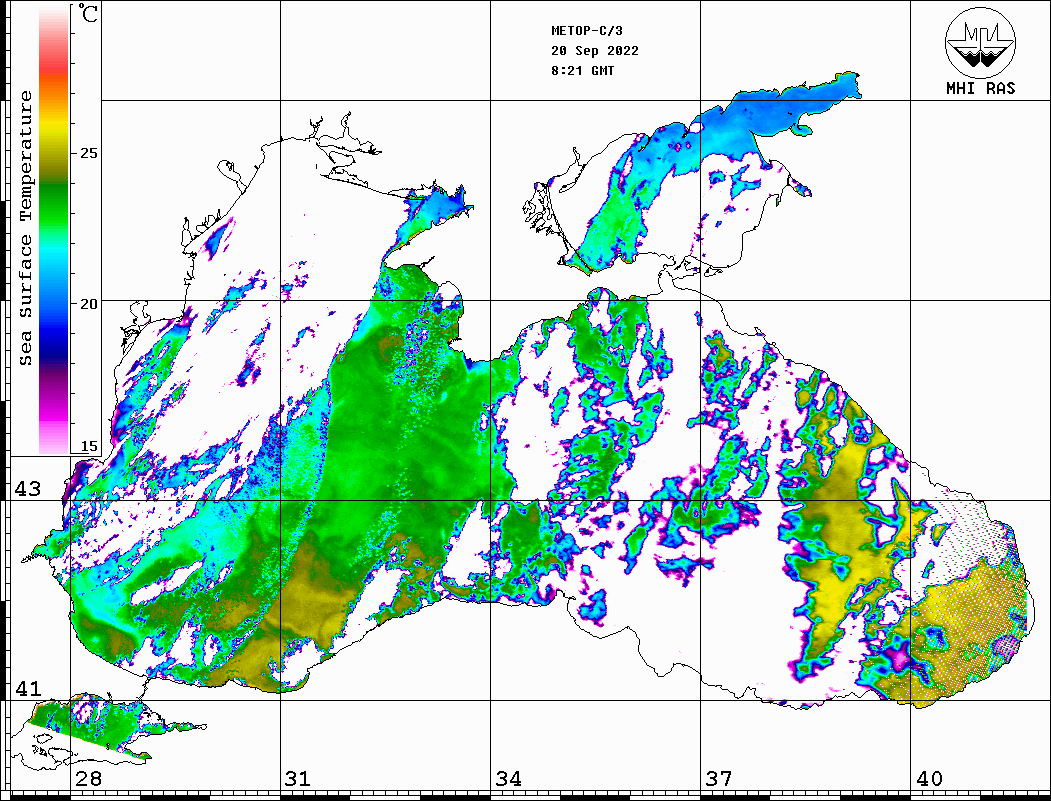
Task: Click latitude label 41
Action: tap(27, 688)
